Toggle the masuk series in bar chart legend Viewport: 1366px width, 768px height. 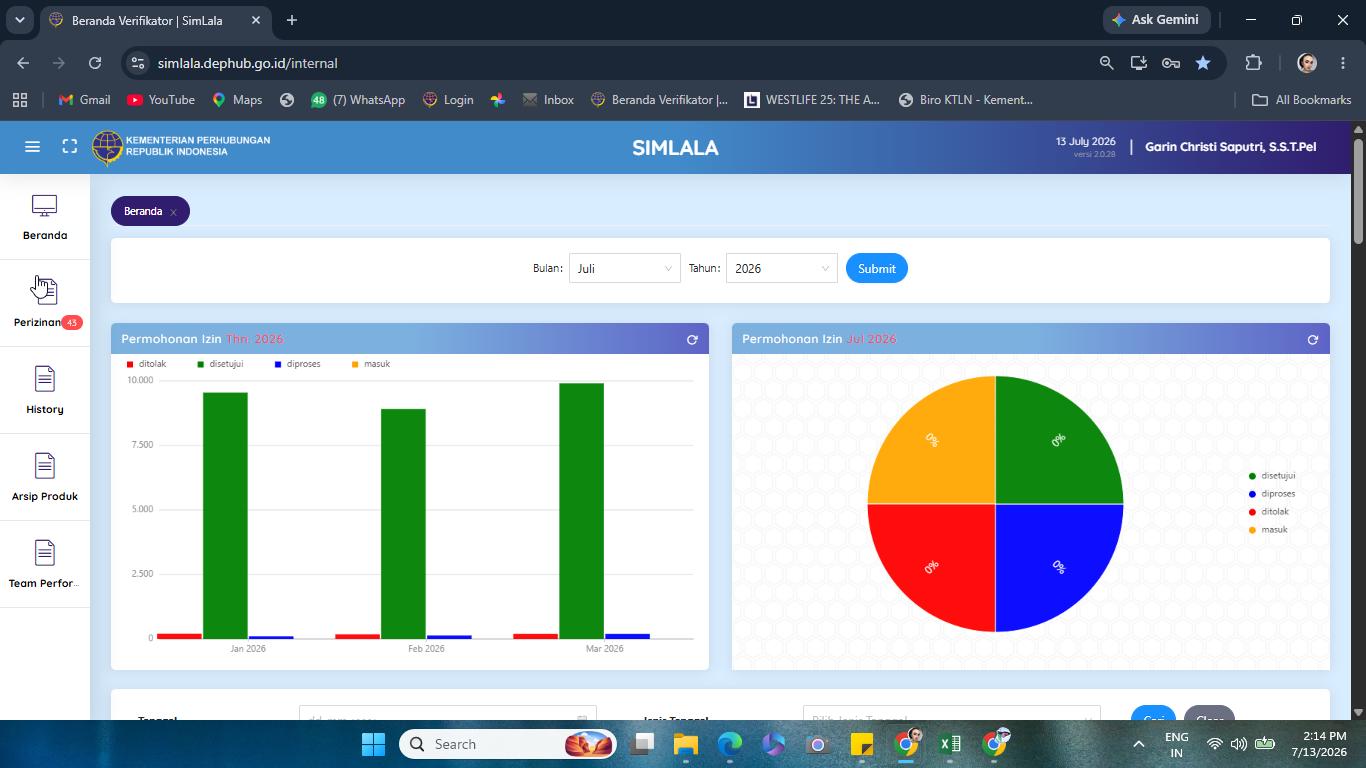click(x=370, y=364)
